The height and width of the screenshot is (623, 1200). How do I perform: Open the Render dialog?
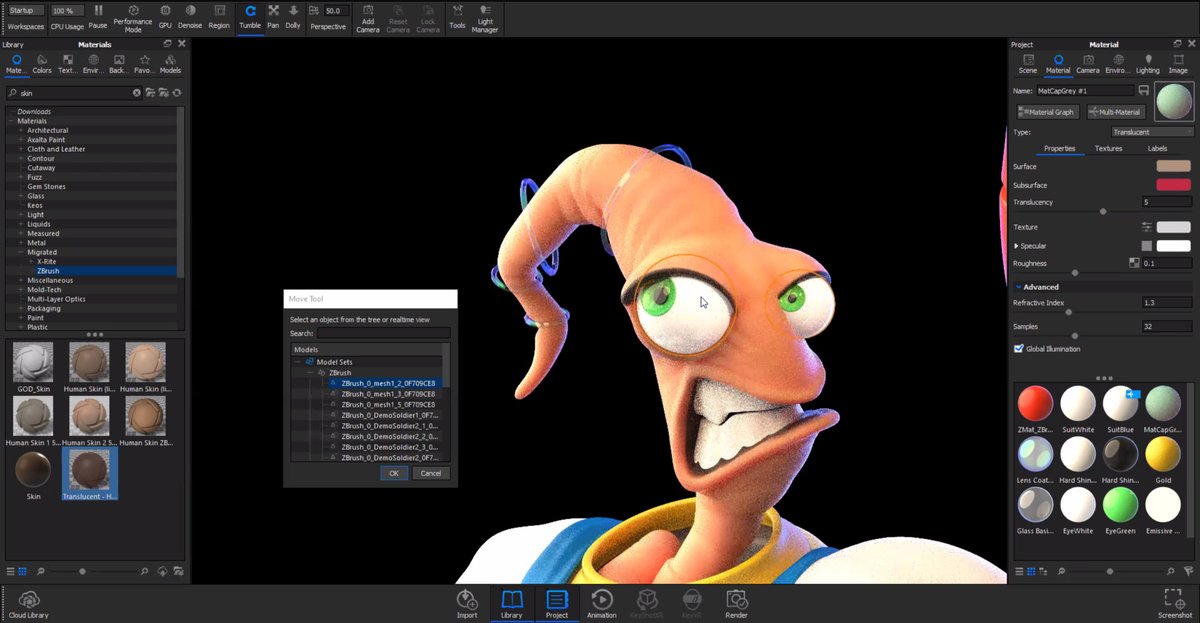tap(737, 603)
